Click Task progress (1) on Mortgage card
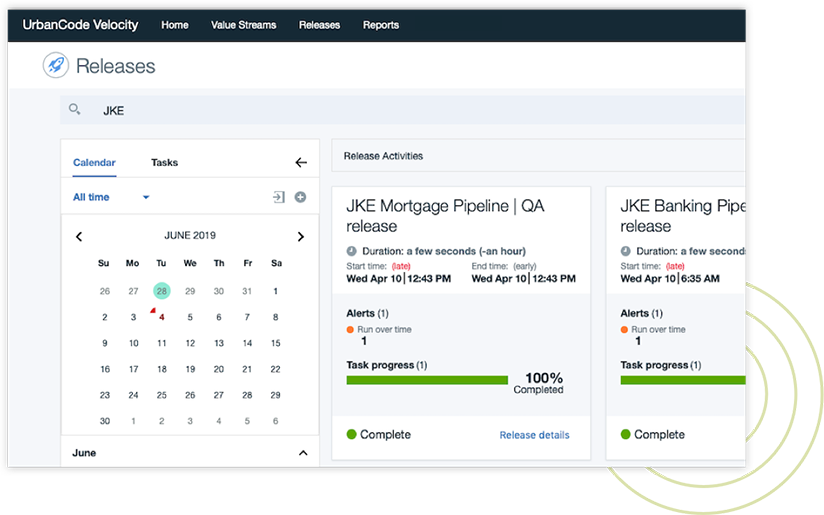 (387, 365)
